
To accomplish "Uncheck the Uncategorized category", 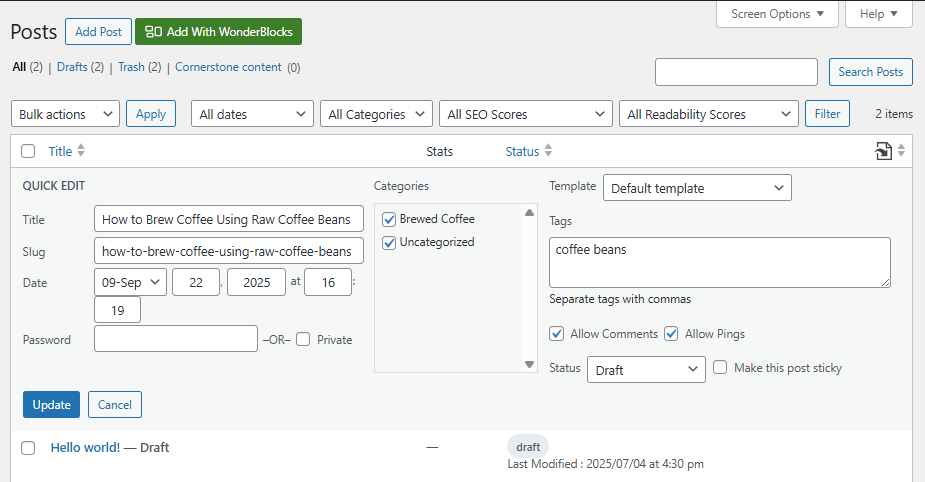I will (389, 242).
